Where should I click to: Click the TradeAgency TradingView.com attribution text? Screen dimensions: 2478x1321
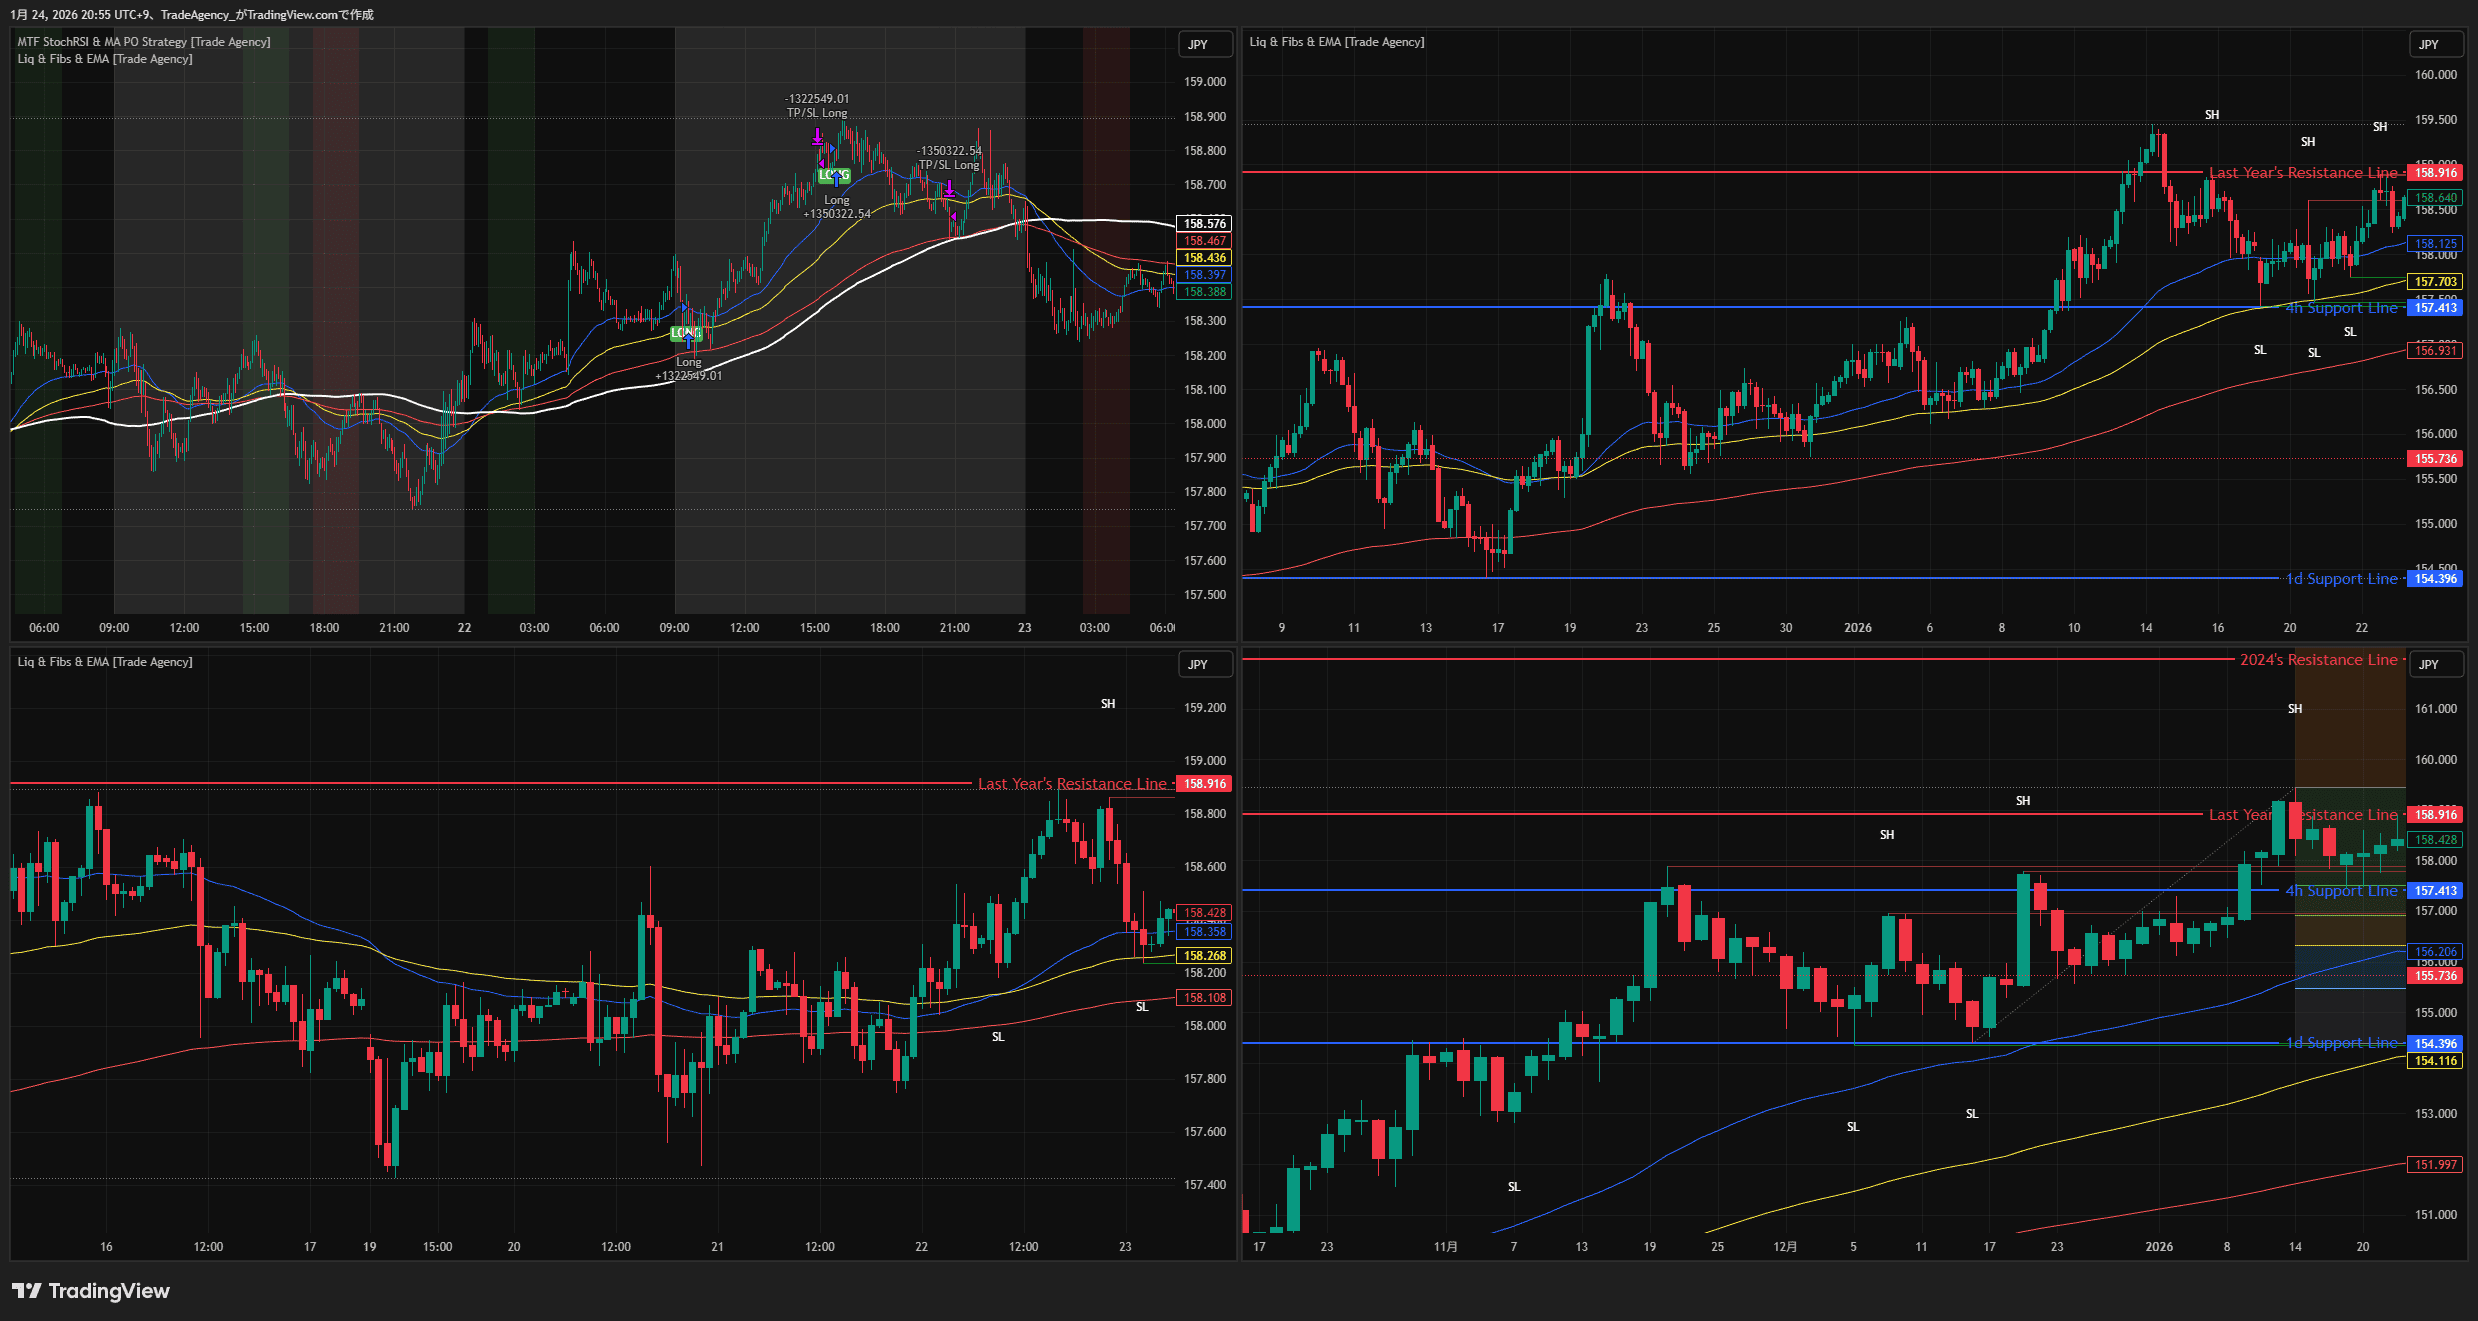[x=267, y=14]
